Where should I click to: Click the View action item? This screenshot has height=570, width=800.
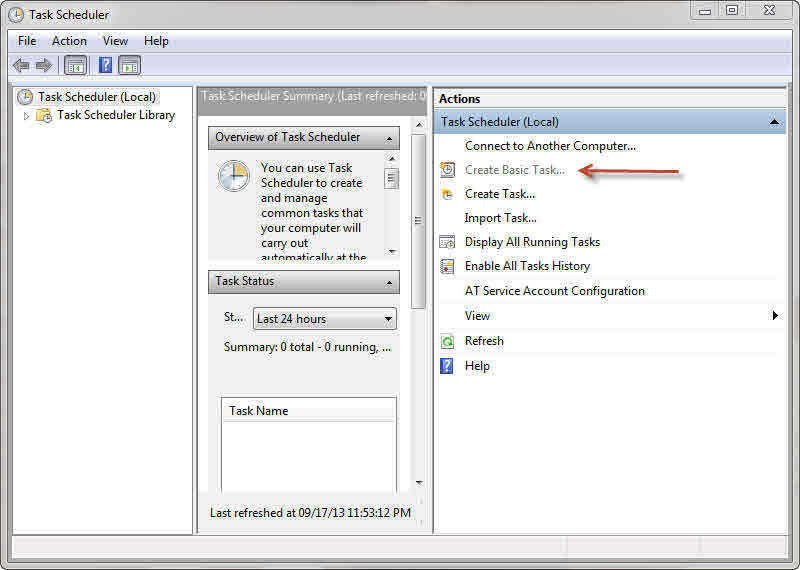[x=477, y=316]
